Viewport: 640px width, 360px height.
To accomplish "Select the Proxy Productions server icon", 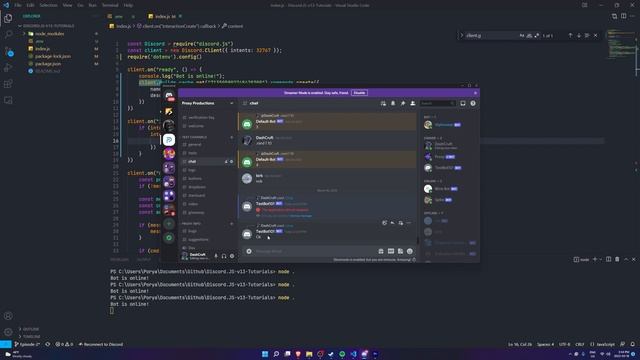I will coord(169,140).
